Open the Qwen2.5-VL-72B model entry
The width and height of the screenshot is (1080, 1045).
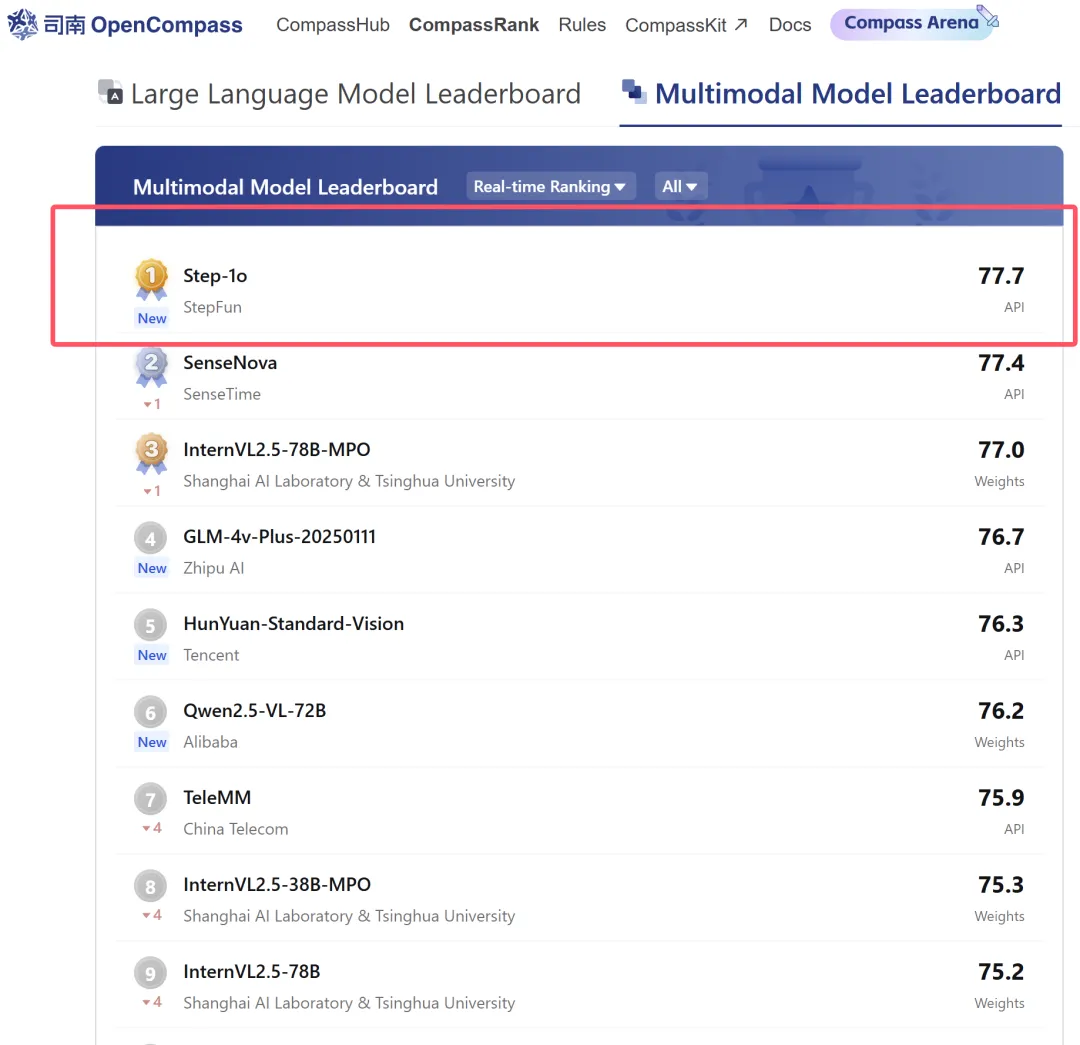coord(255,711)
